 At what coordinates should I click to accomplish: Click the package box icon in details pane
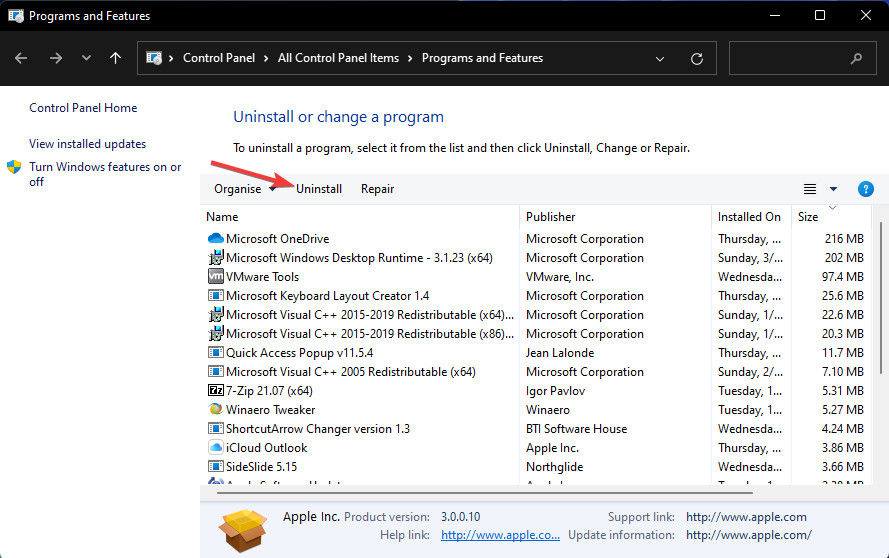click(x=243, y=530)
